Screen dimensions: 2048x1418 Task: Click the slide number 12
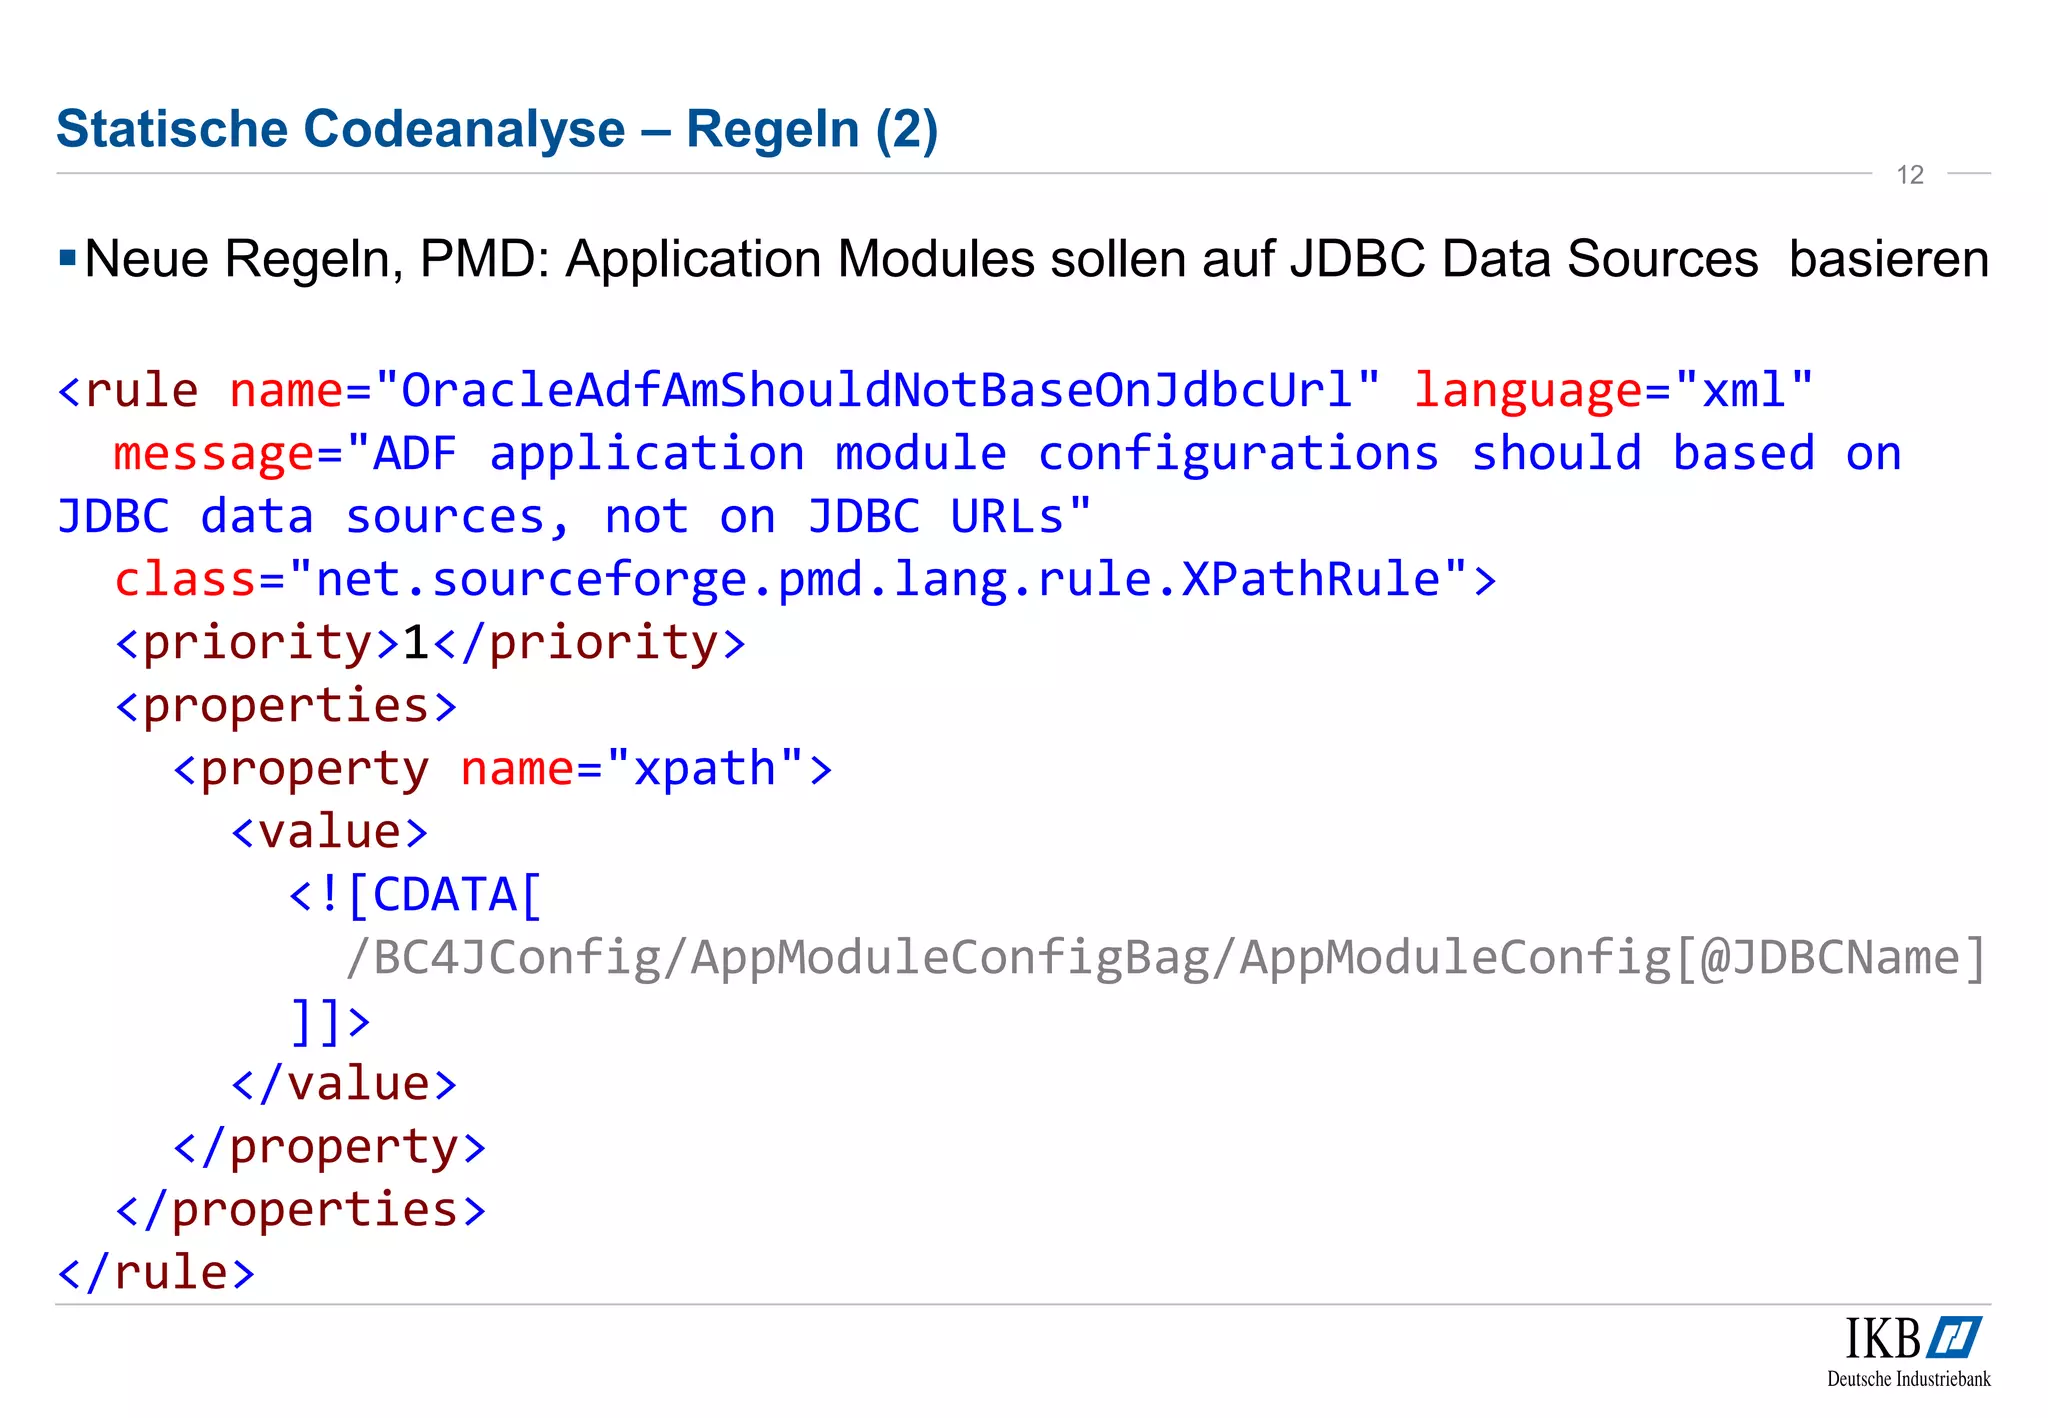tap(1910, 175)
